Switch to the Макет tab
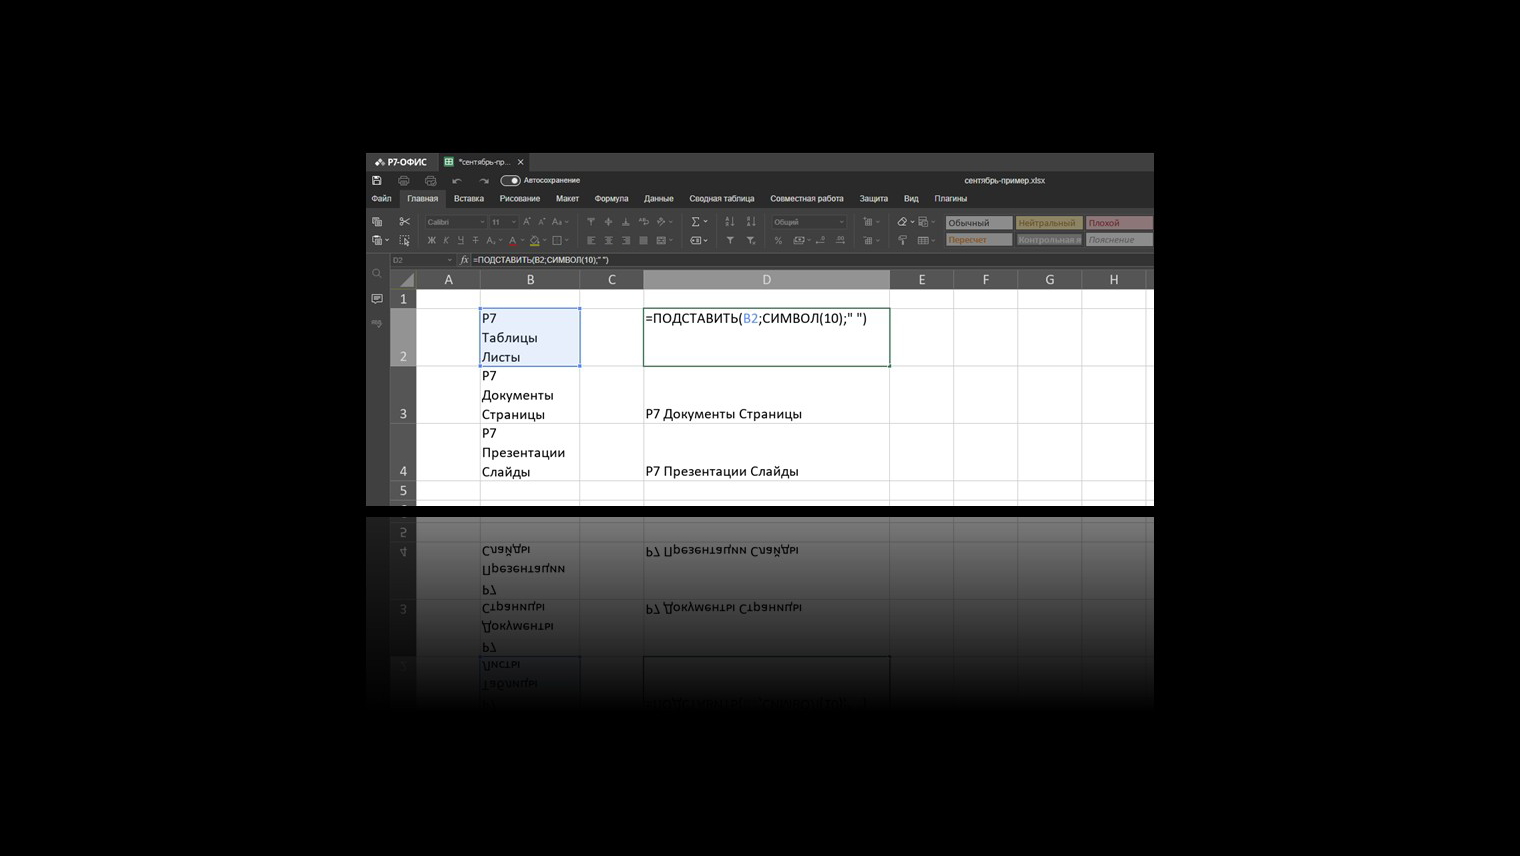 click(567, 199)
